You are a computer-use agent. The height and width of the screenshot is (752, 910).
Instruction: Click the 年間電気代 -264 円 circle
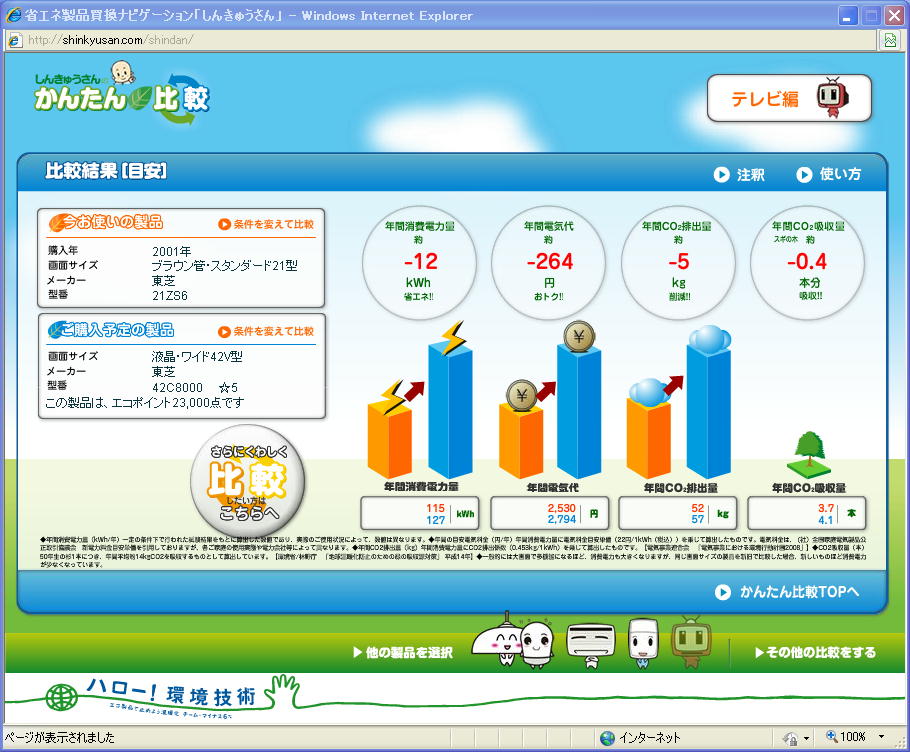548,262
